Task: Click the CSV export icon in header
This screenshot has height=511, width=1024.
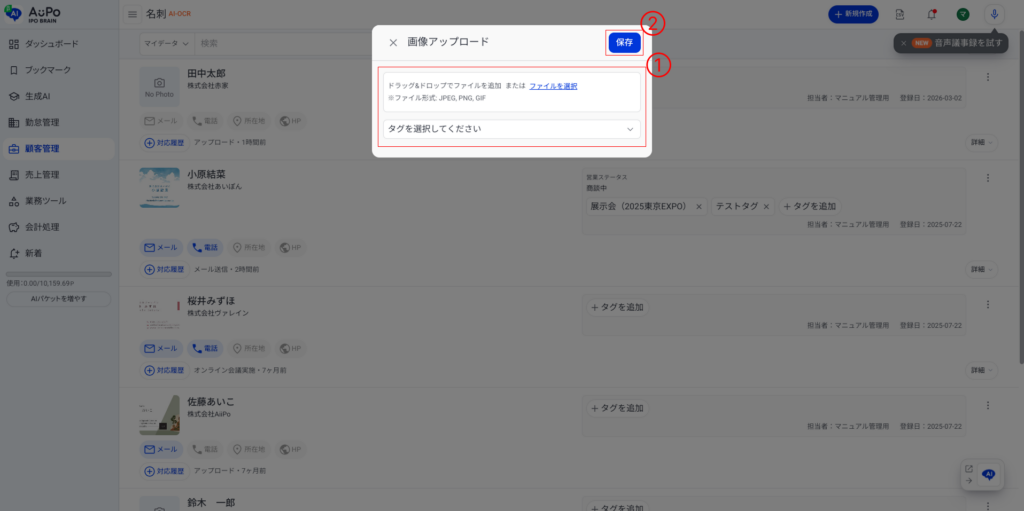Action: click(900, 14)
